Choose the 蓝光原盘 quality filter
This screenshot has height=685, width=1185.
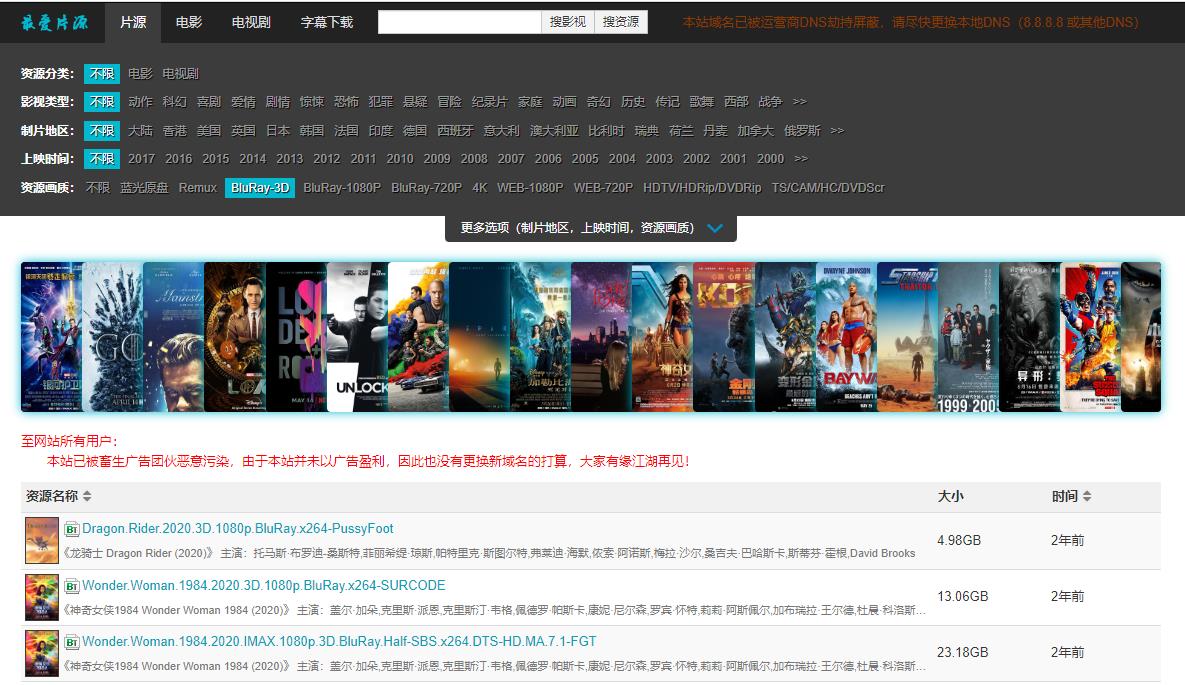coord(144,188)
